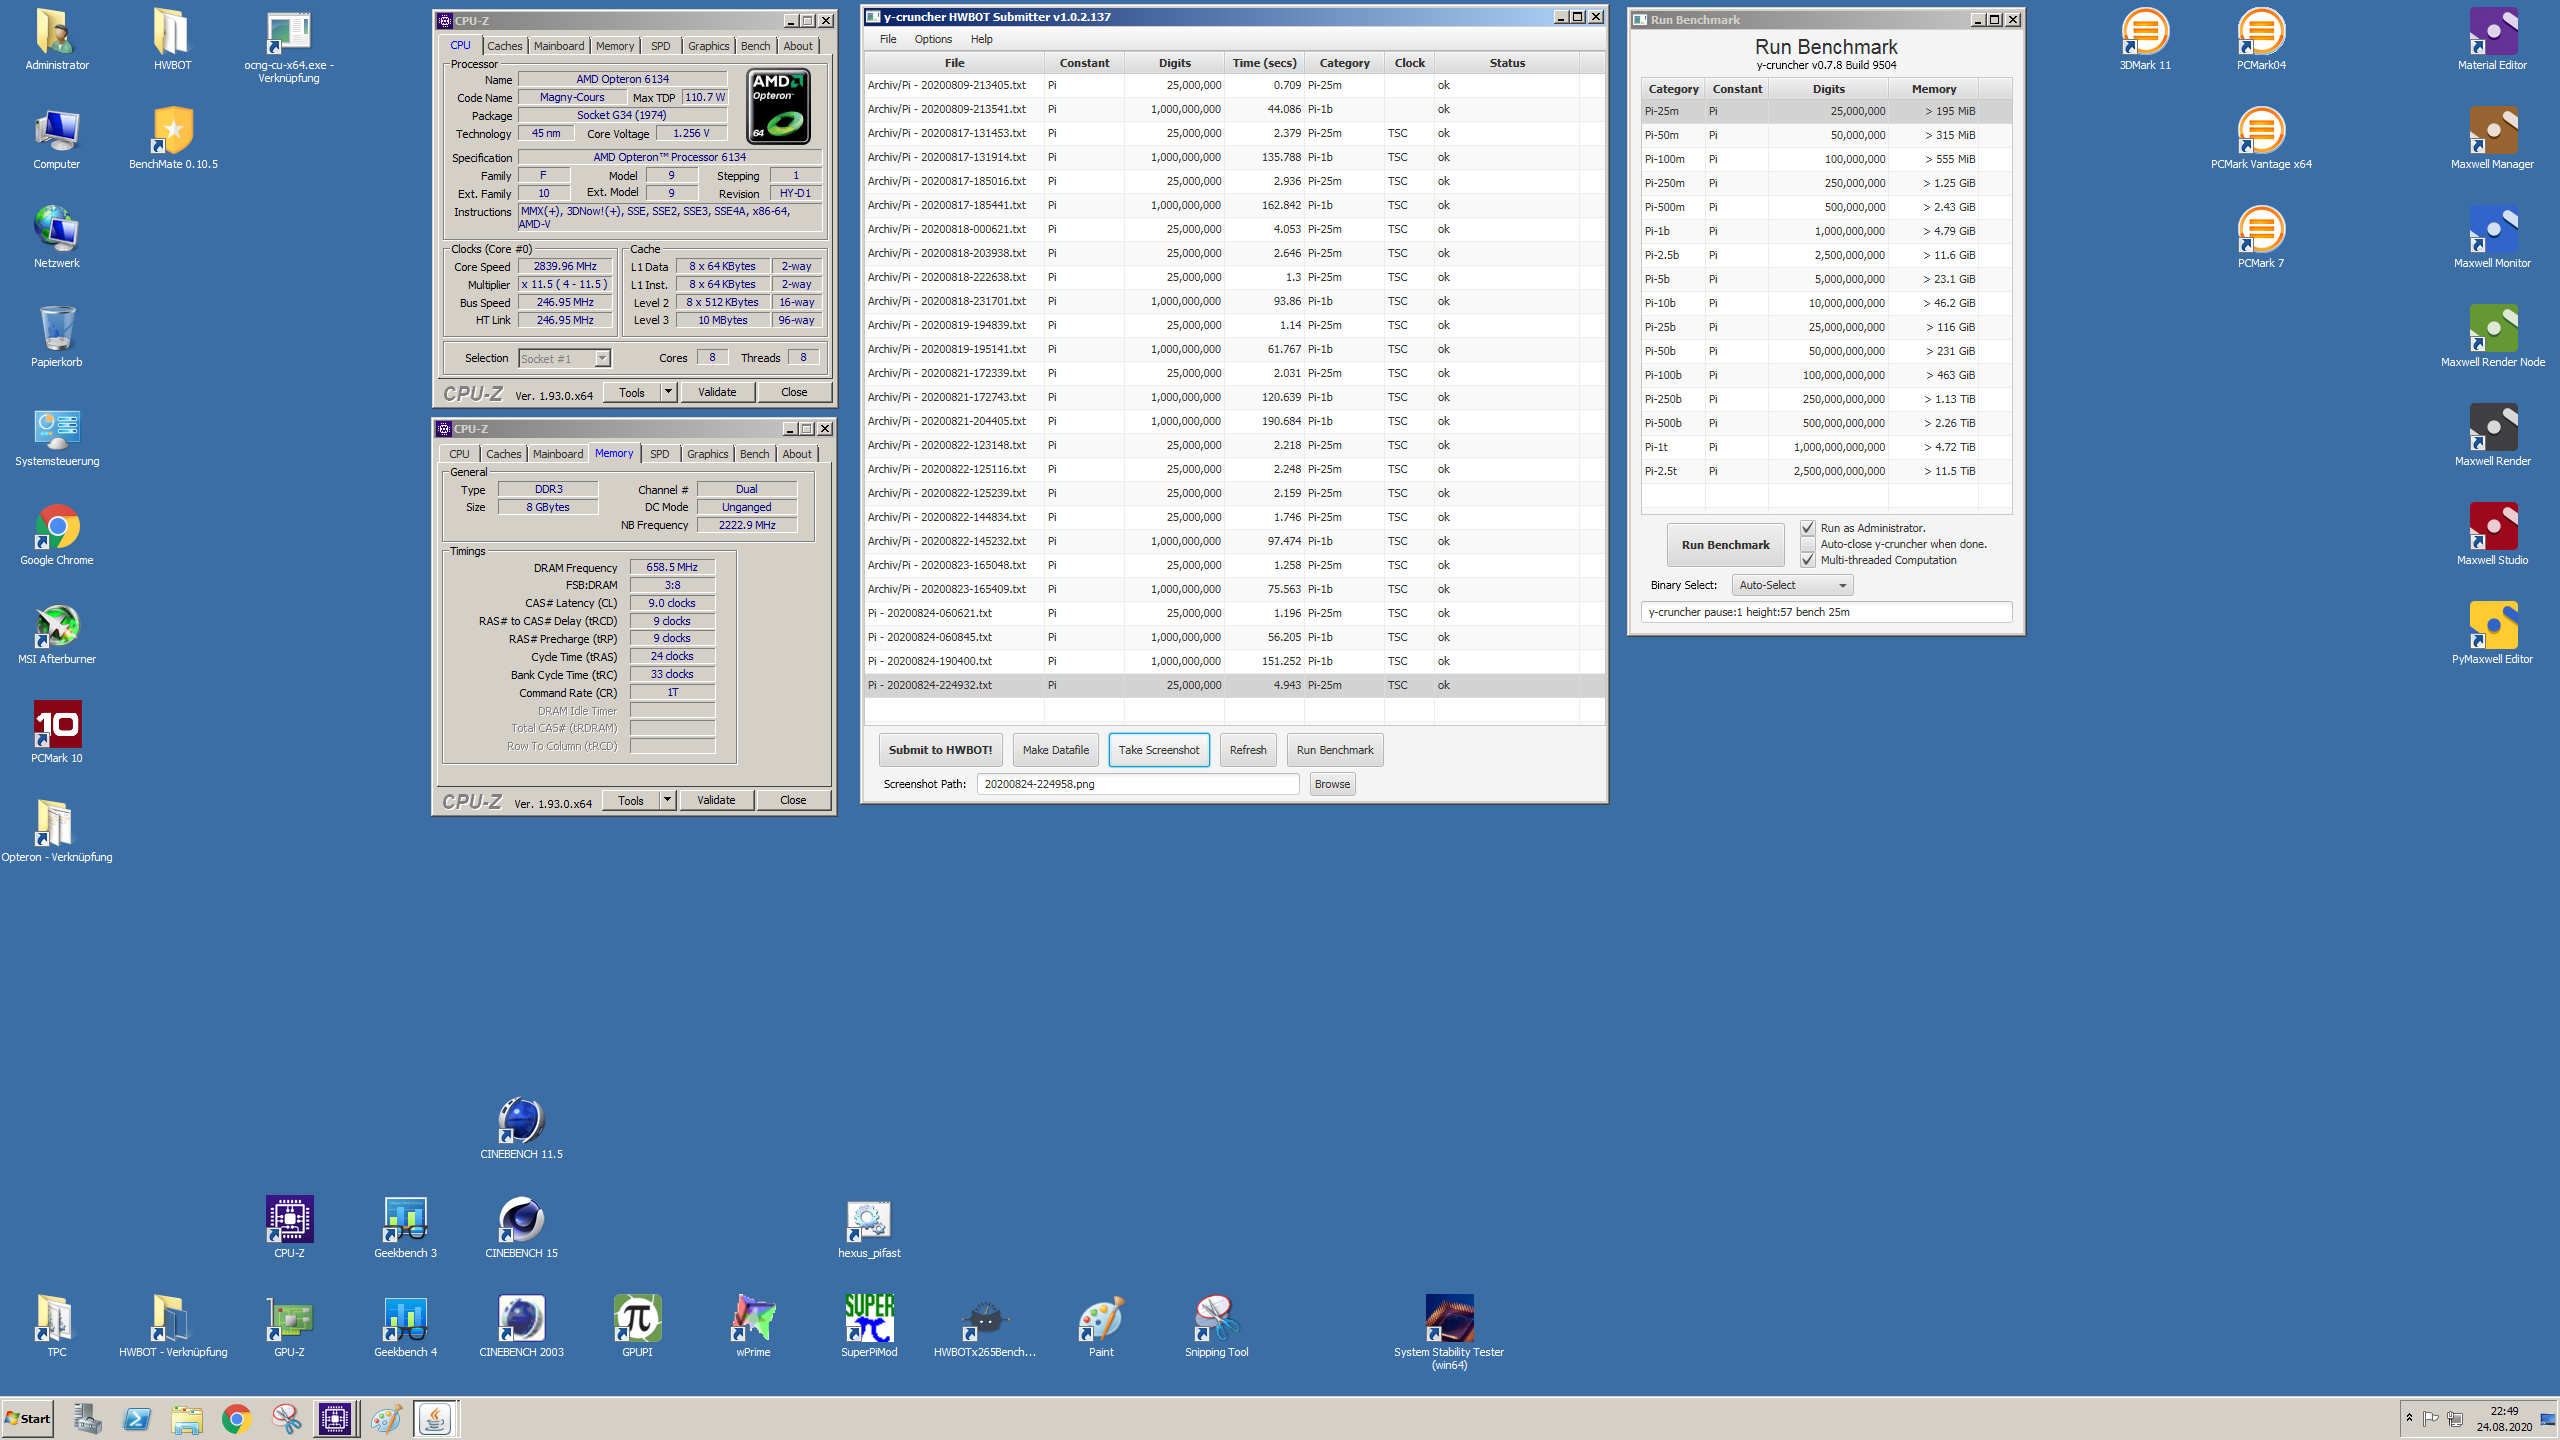Click the y-cruncher command line field
The height and width of the screenshot is (1440, 2560).
[1826, 612]
